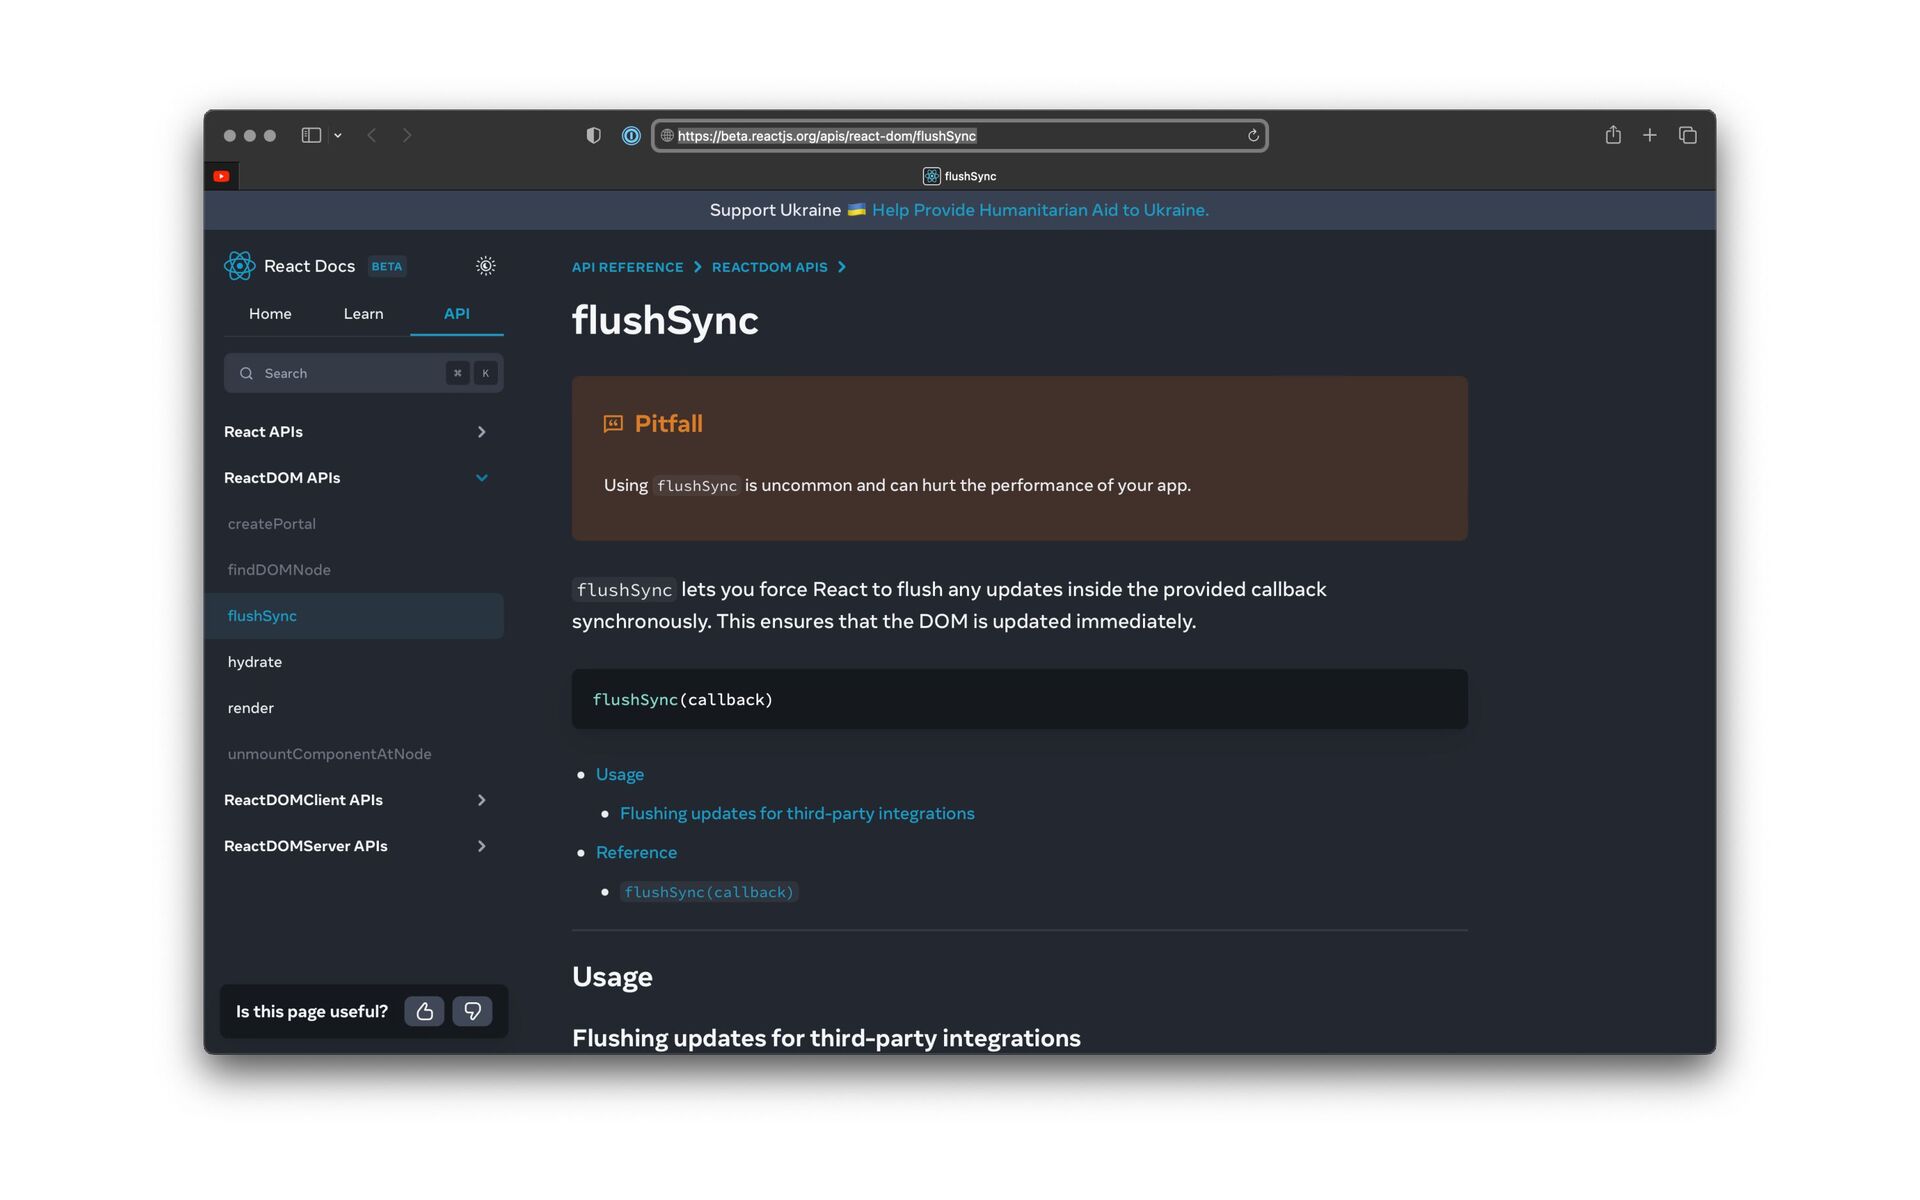
Task: Click the page reload icon in address bar
Action: (x=1253, y=136)
